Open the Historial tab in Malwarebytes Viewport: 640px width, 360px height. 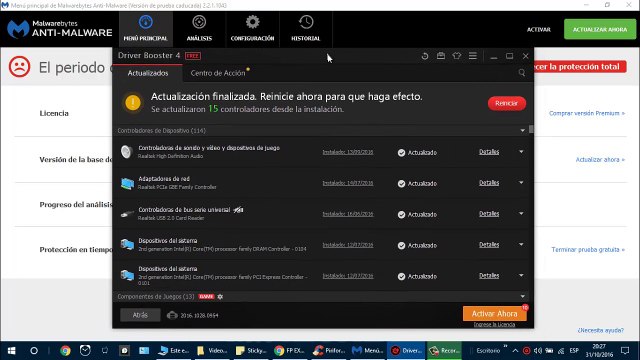pos(306,29)
